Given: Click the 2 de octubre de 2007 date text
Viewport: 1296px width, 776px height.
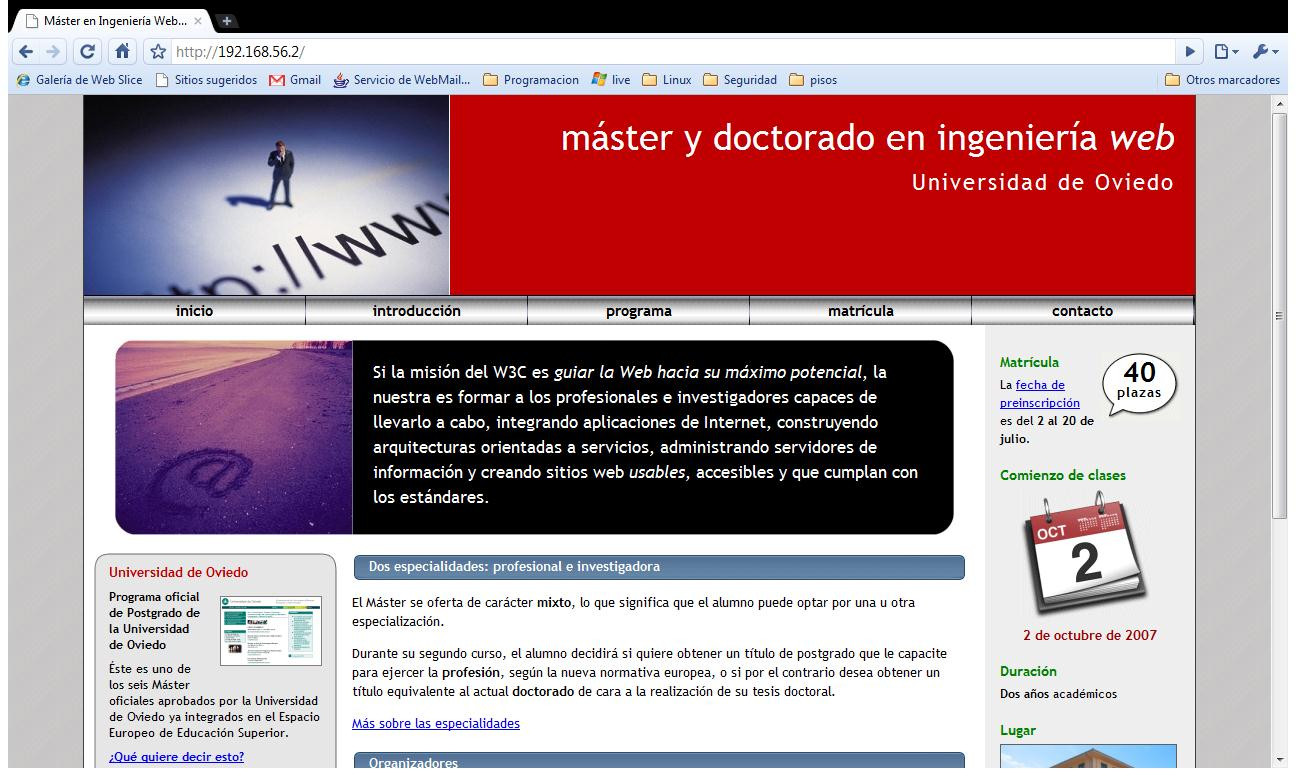Looking at the screenshot, I should (x=1089, y=635).
